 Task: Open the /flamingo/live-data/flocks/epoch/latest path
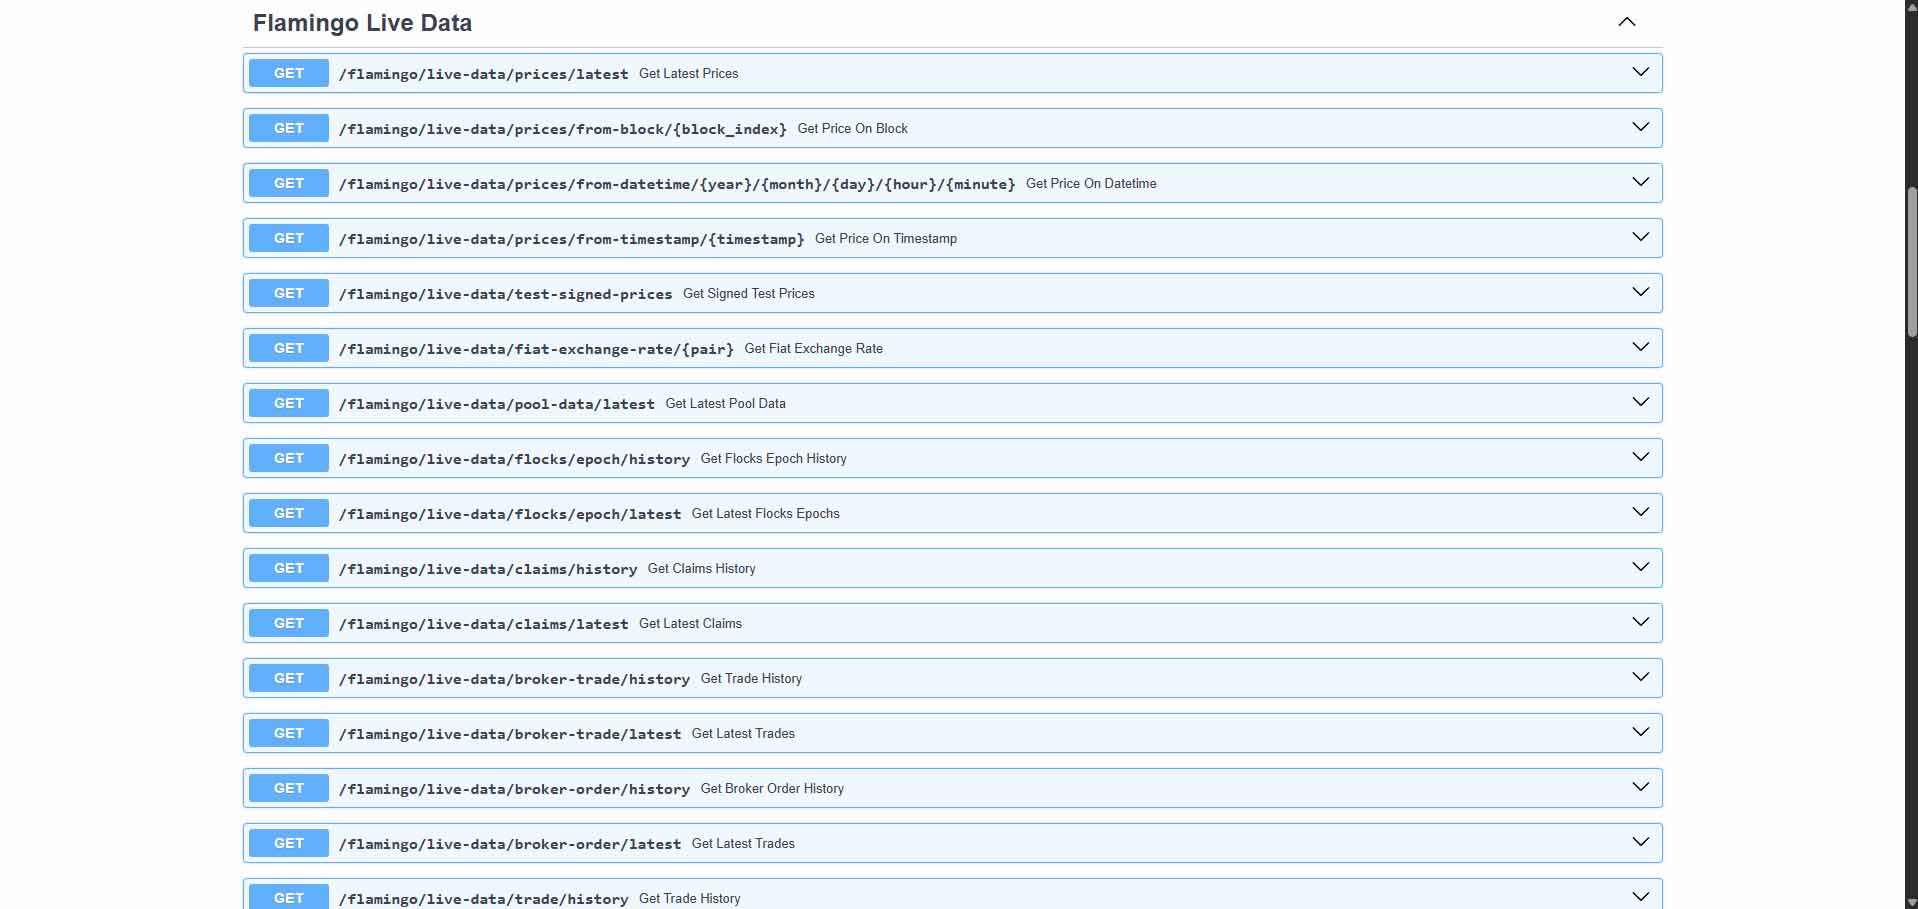coord(510,514)
